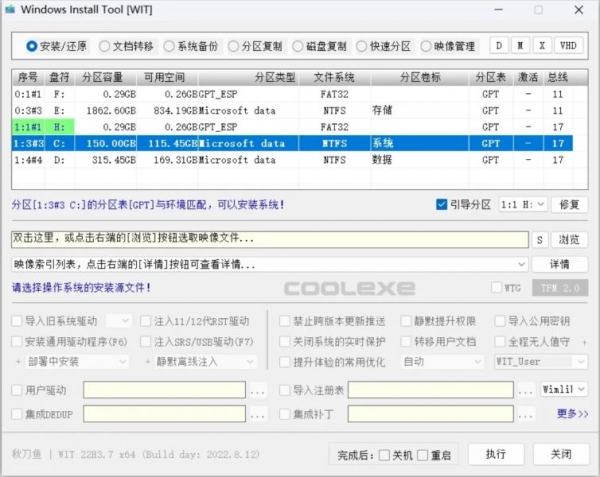
Task: Enable 用户驱动 checkbox
Action: pos(17,390)
